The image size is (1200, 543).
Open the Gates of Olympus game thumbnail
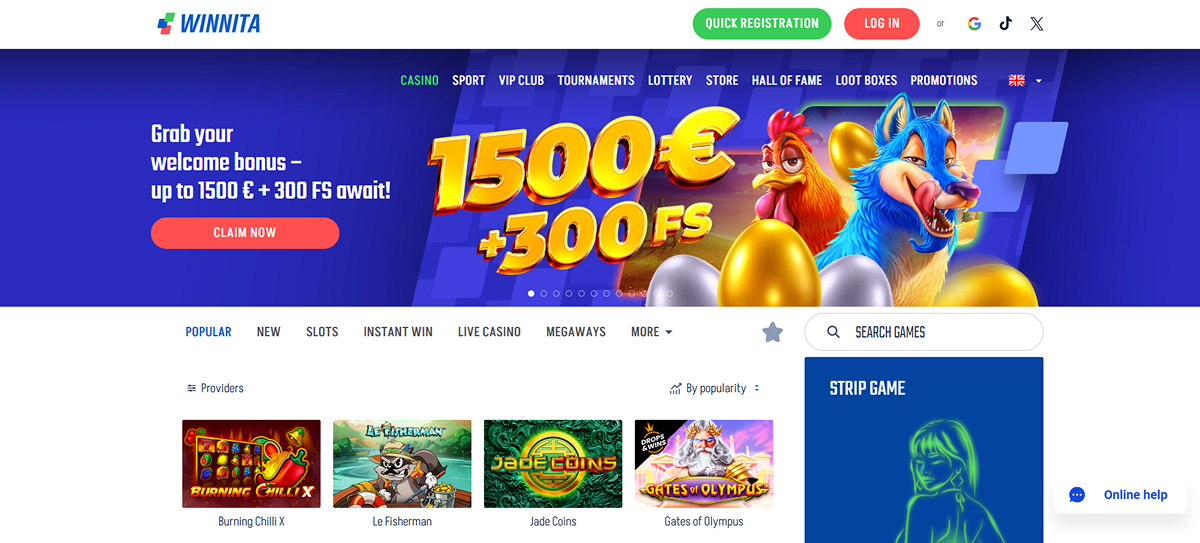[704, 464]
